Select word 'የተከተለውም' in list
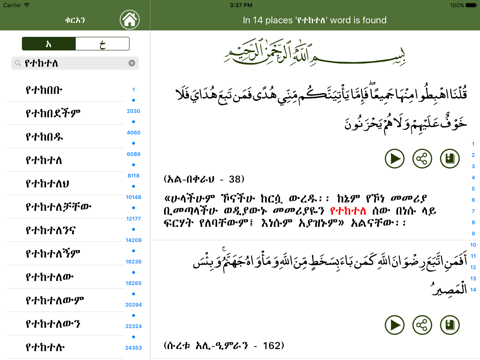Viewport: 480px width, 360px height. pos(66,300)
